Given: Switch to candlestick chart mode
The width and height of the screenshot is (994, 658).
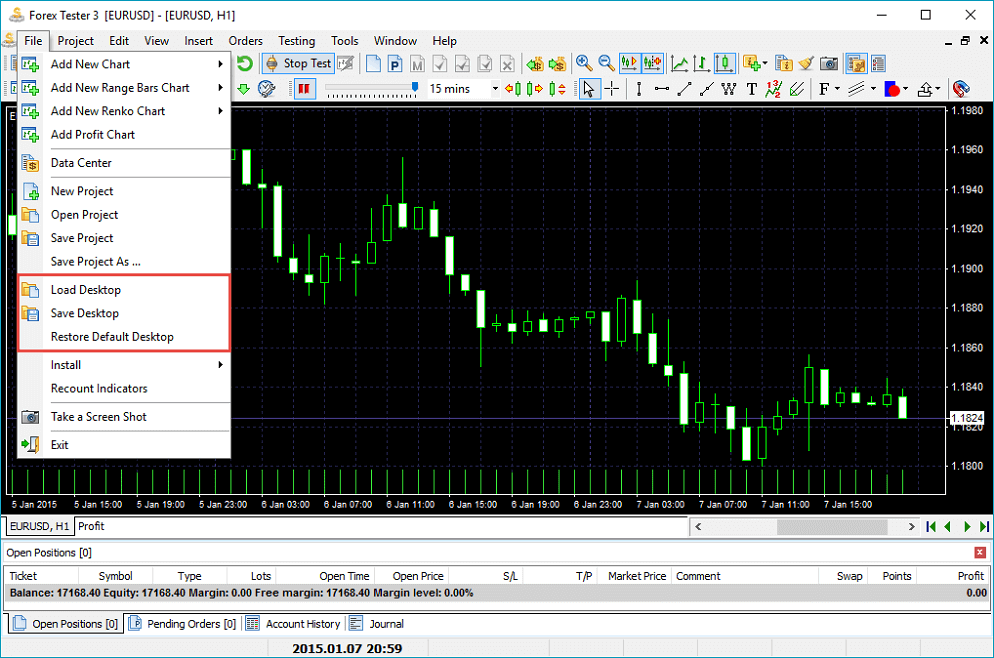Looking at the screenshot, I should pyautogui.click(x=725, y=63).
